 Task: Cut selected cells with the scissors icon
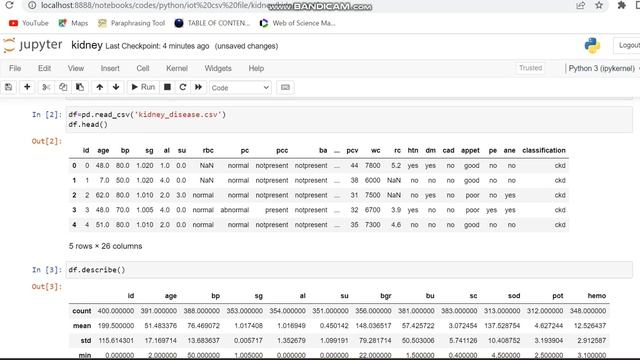(46, 87)
